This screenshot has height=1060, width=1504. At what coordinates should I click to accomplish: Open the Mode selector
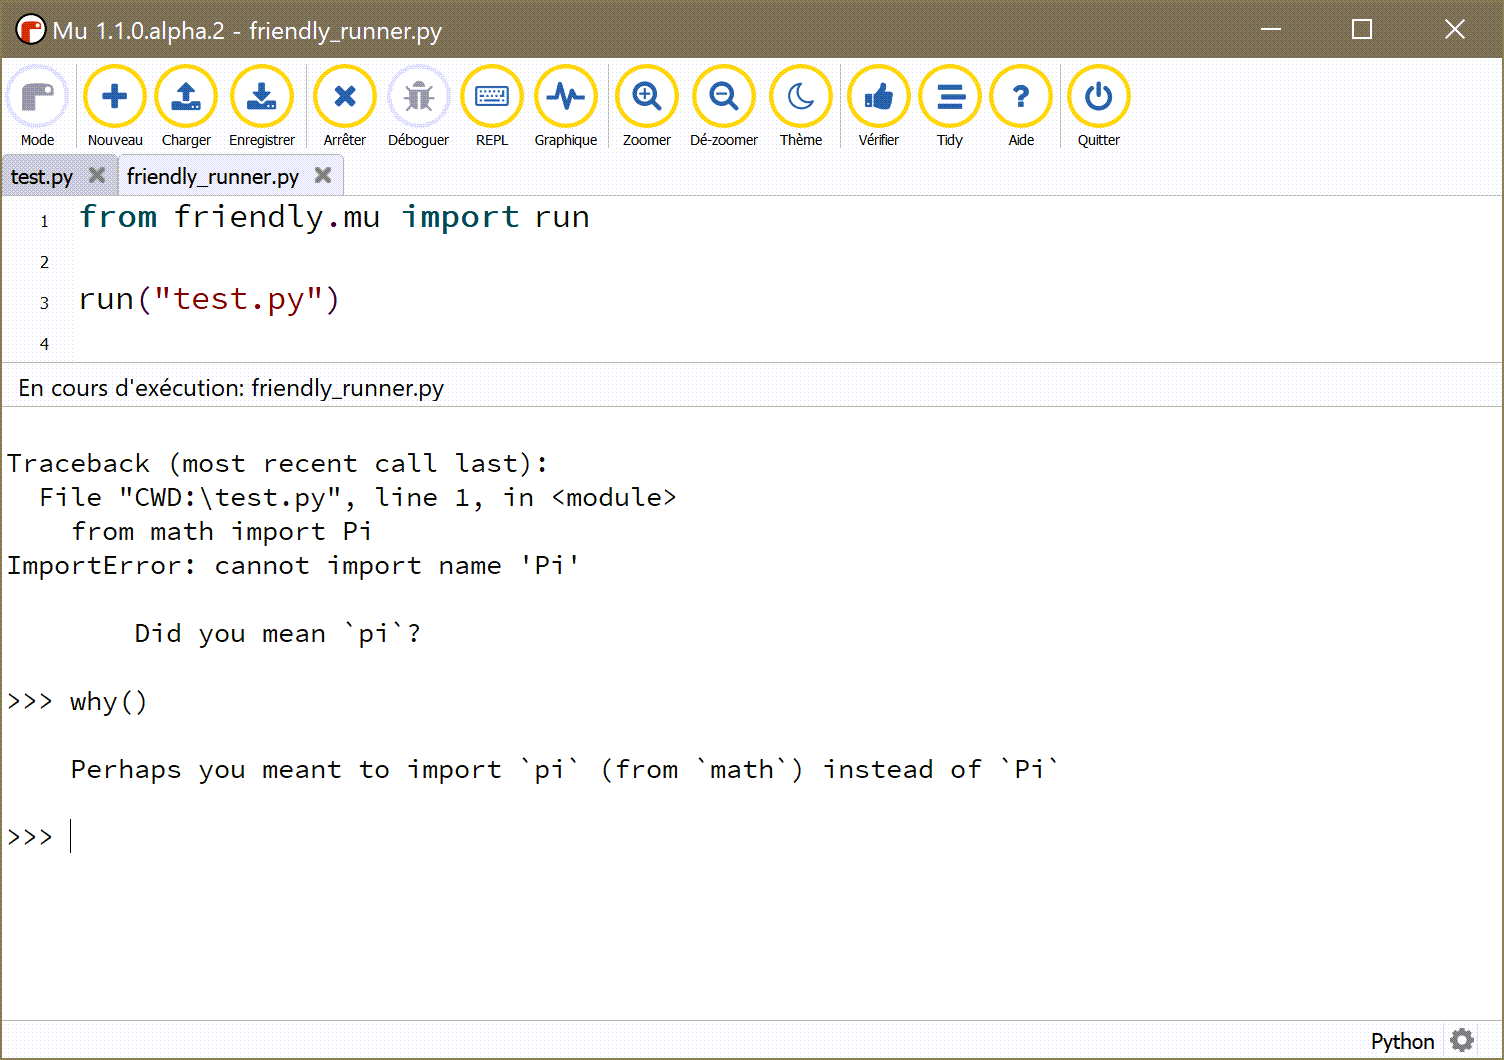click(38, 107)
